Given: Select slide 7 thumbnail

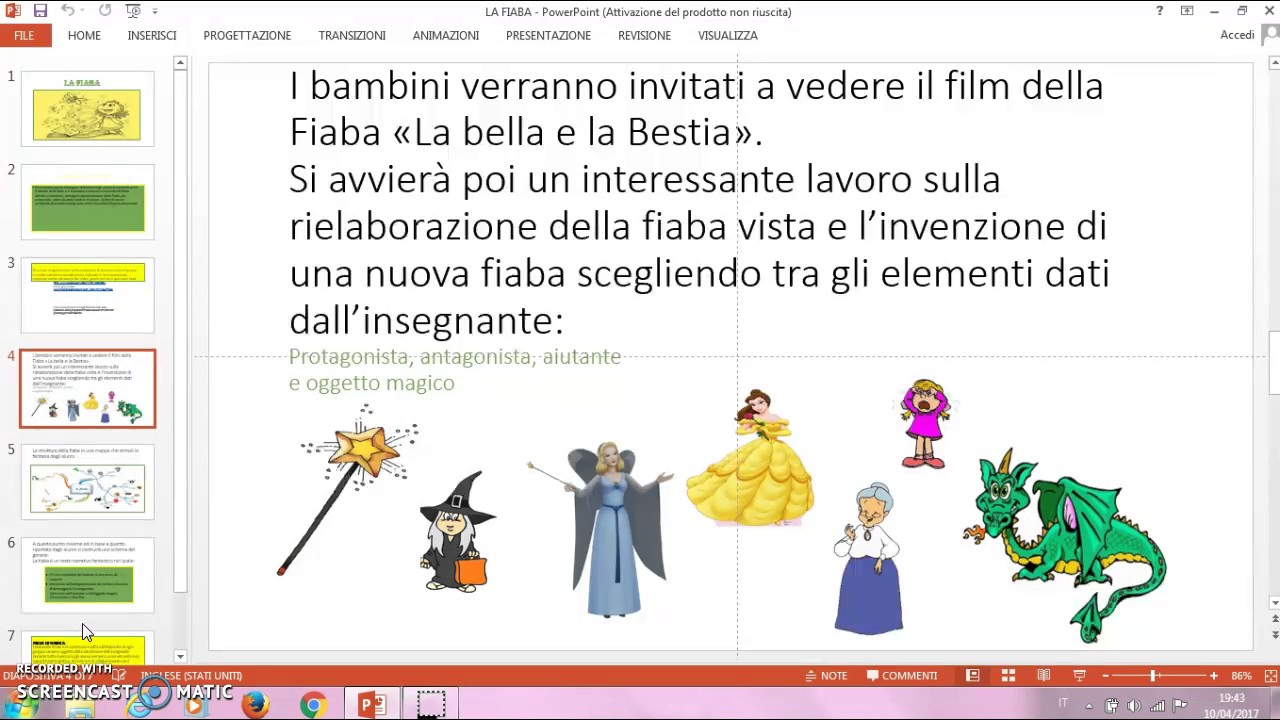Looking at the screenshot, I should [x=88, y=648].
